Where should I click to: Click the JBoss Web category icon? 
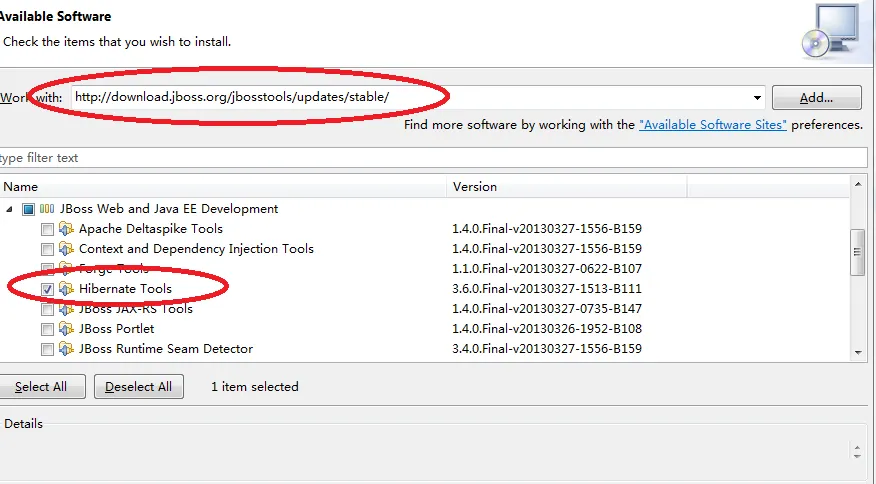click(47, 208)
